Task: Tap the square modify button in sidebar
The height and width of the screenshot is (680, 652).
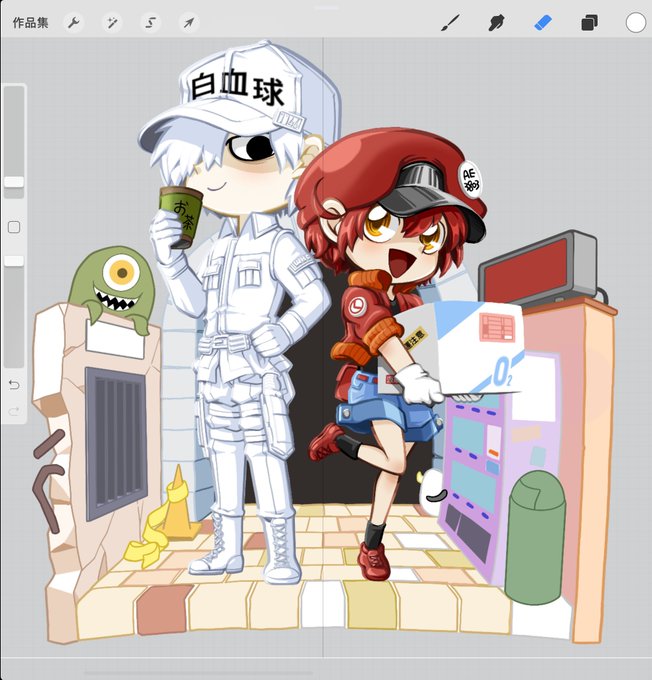Action: 14,227
